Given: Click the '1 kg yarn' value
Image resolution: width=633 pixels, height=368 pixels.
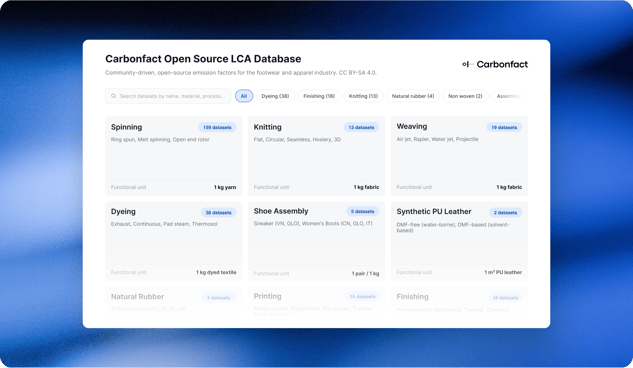Looking at the screenshot, I should tap(225, 187).
